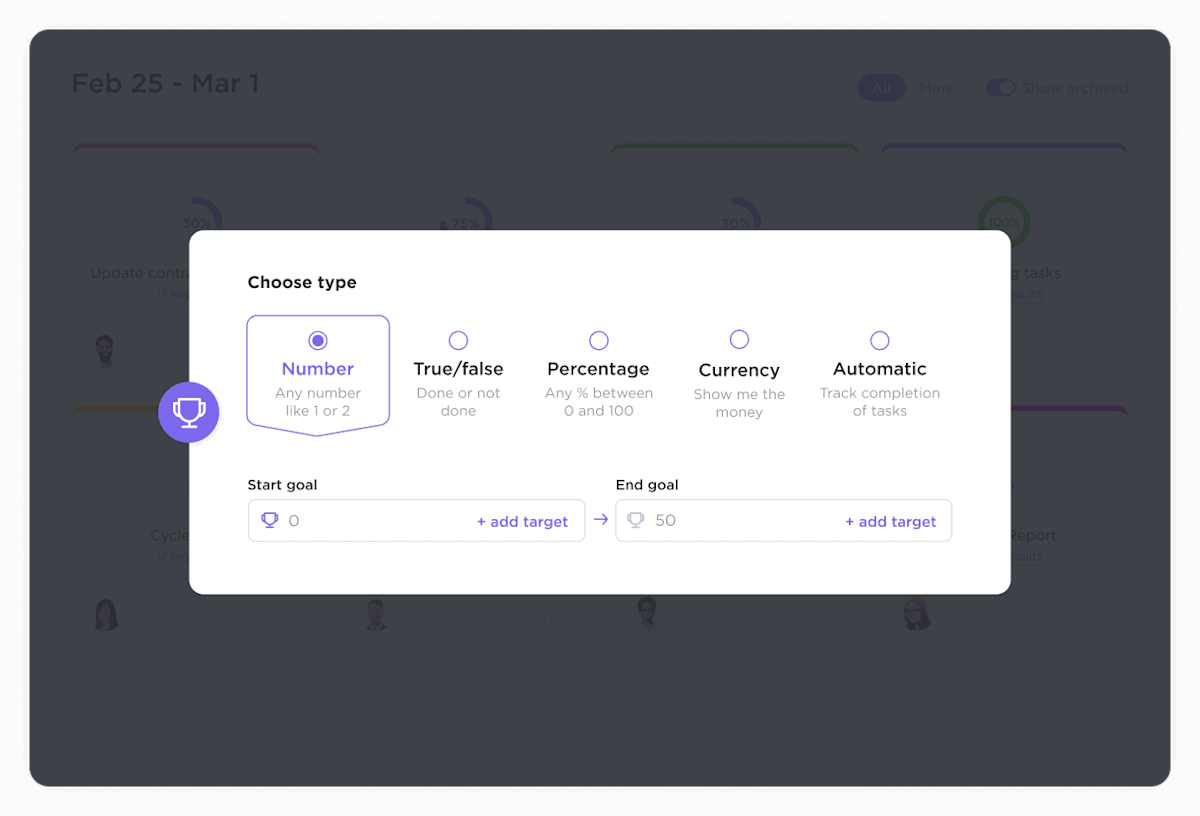Switch to the All filter
Viewport: 1200px width, 816px height.
(x=881, y=88)
